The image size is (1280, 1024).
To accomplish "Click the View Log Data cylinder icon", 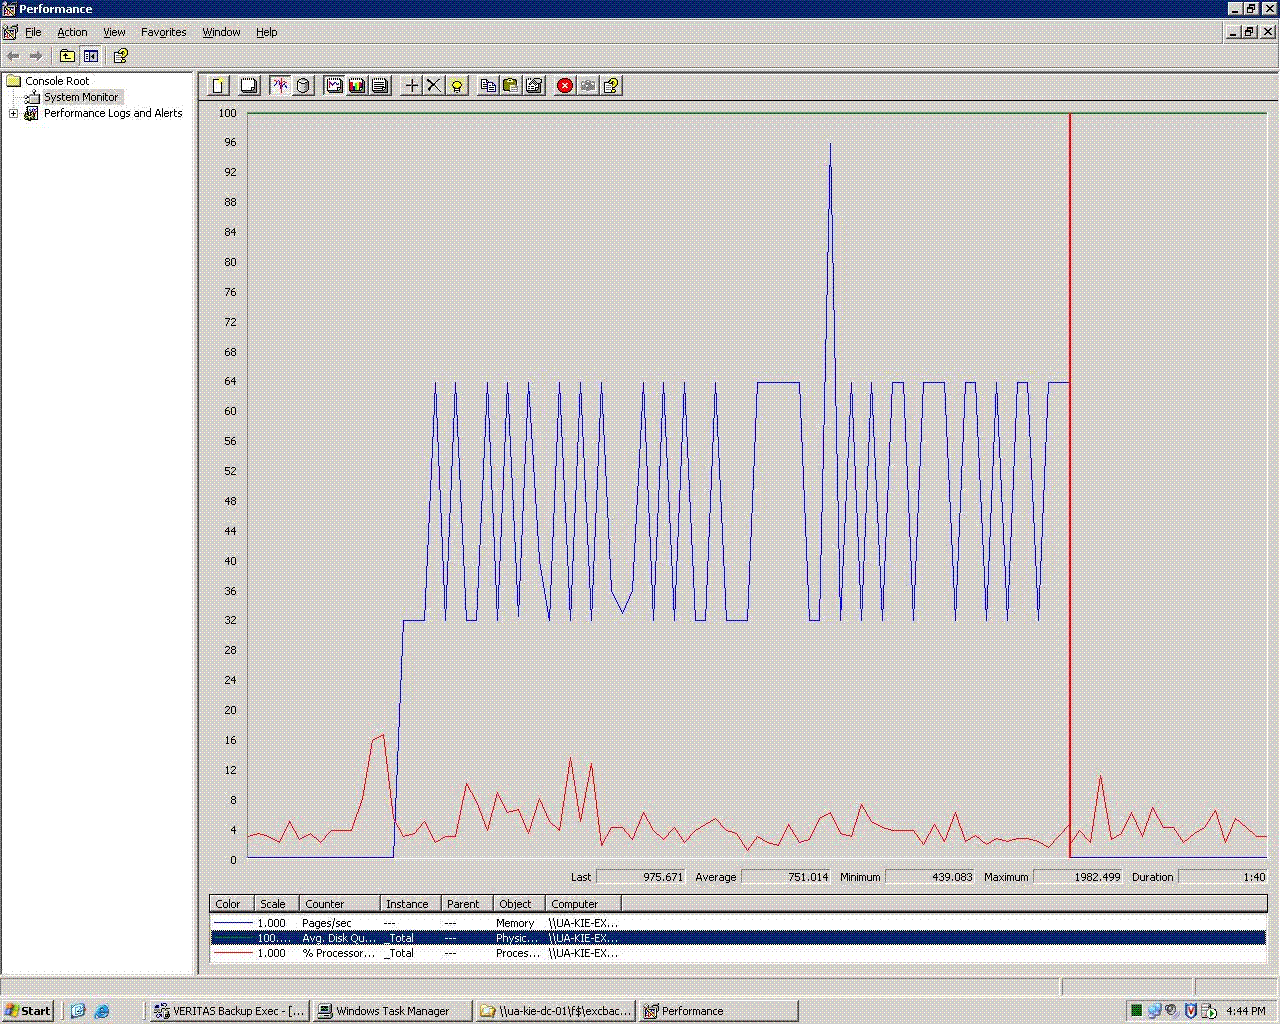I will [x=304, y=86].
